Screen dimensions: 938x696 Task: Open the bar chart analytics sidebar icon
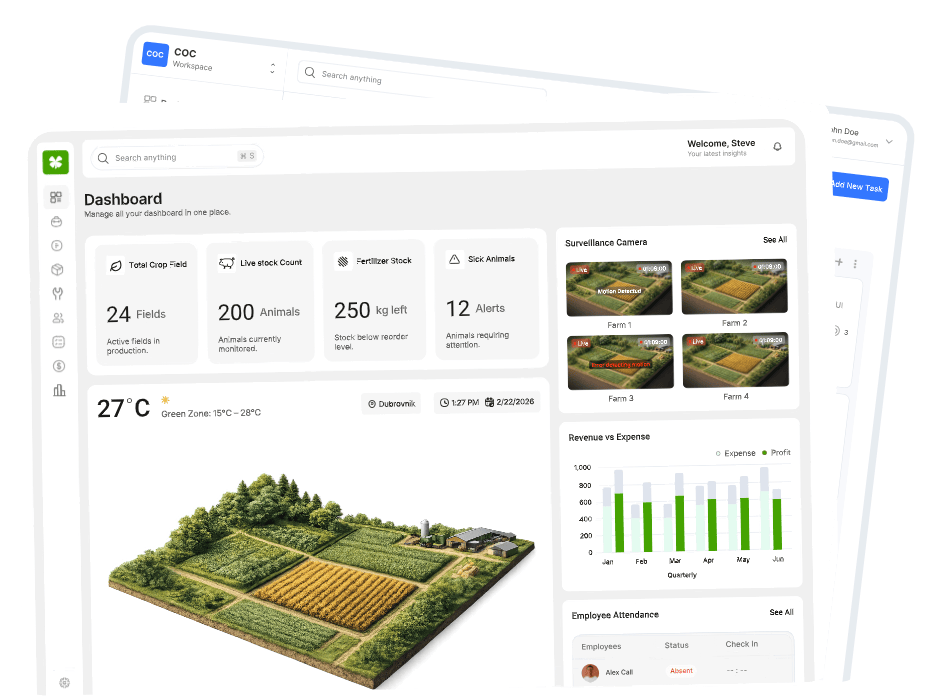click(x=59, y=390)
